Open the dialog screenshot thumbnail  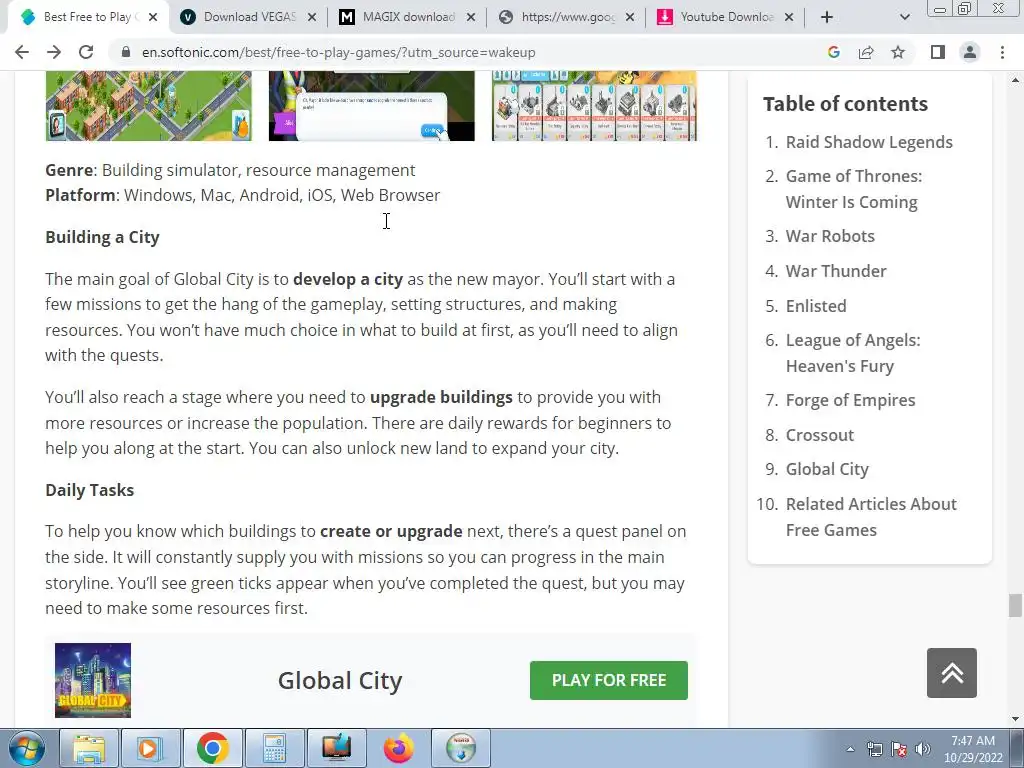[x=372, y=106]
